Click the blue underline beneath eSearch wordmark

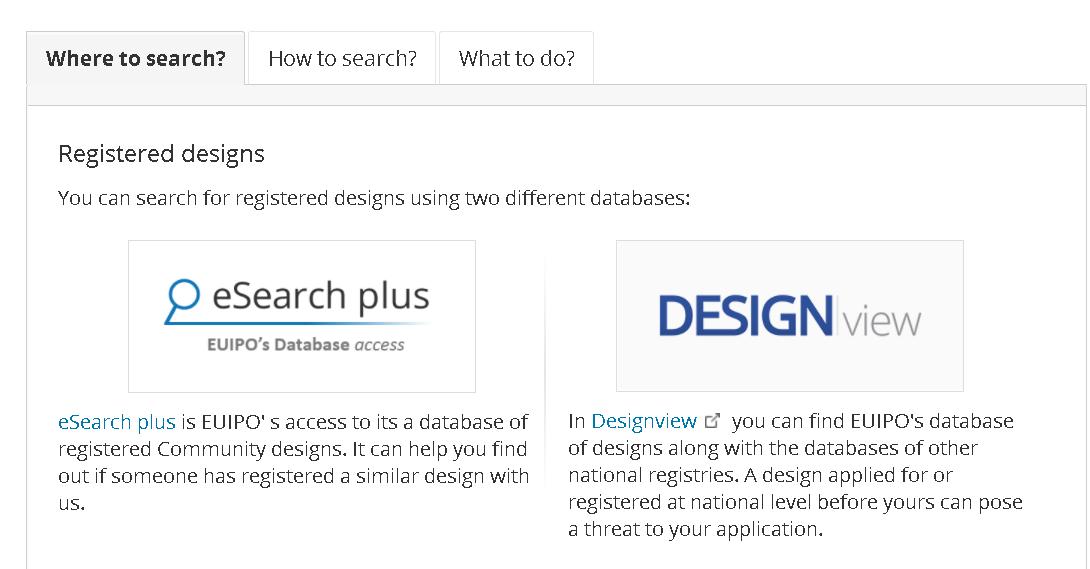300,322
